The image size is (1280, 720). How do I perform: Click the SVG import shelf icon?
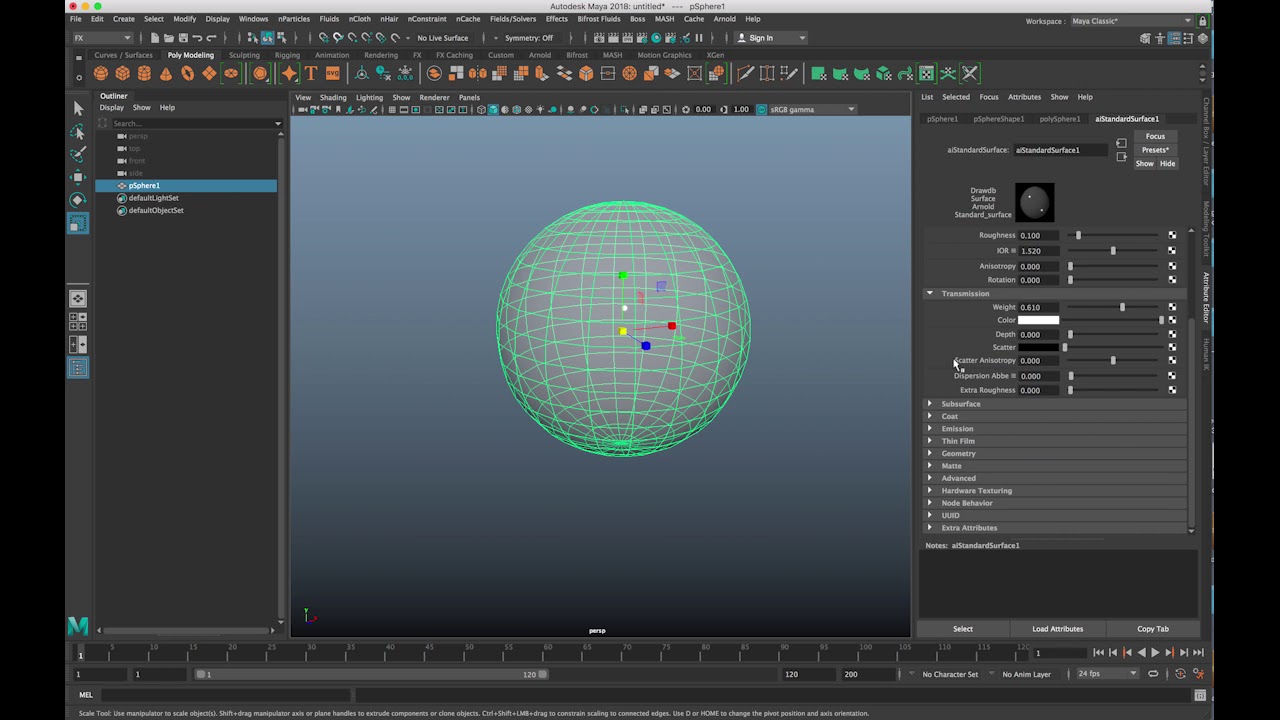click(x=332, y=73)
